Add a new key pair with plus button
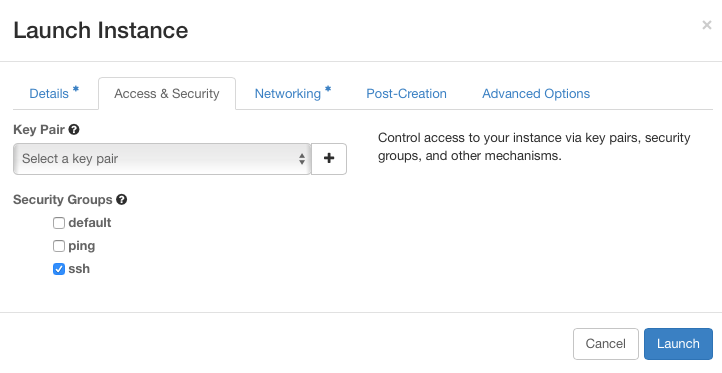 tap(329, 159)
